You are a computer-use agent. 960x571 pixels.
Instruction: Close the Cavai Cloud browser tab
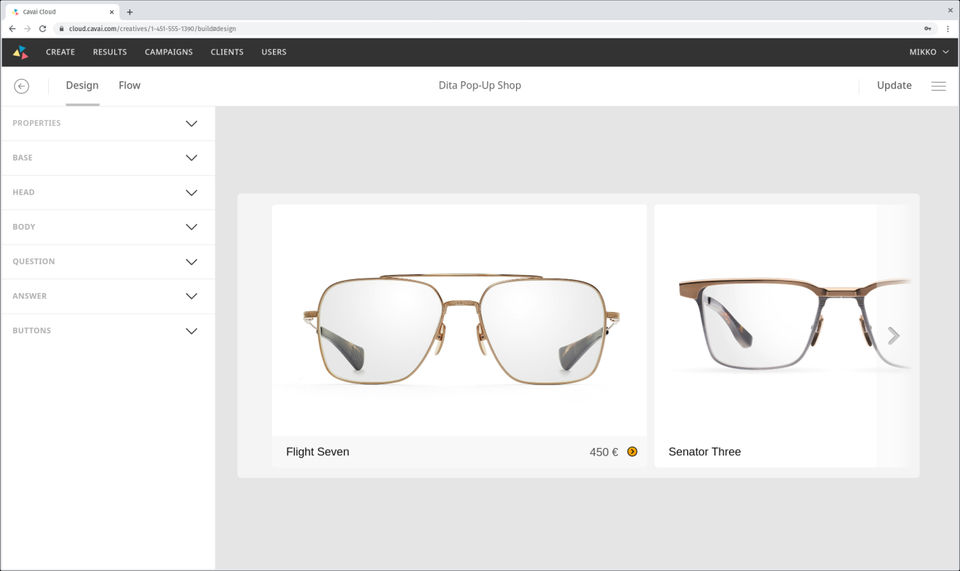(111, 12)
